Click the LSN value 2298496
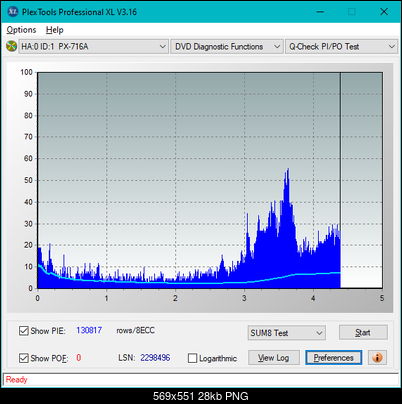402x404 pixels. tap(155, 358)
